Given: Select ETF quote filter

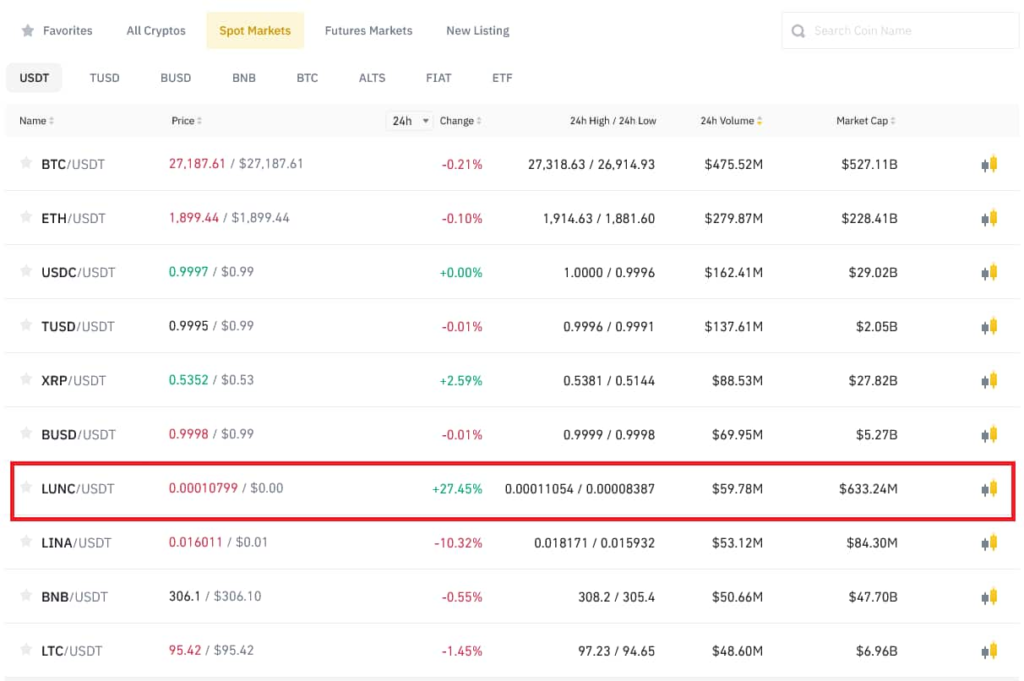Looking at the screenshot, I should [502, 78].
